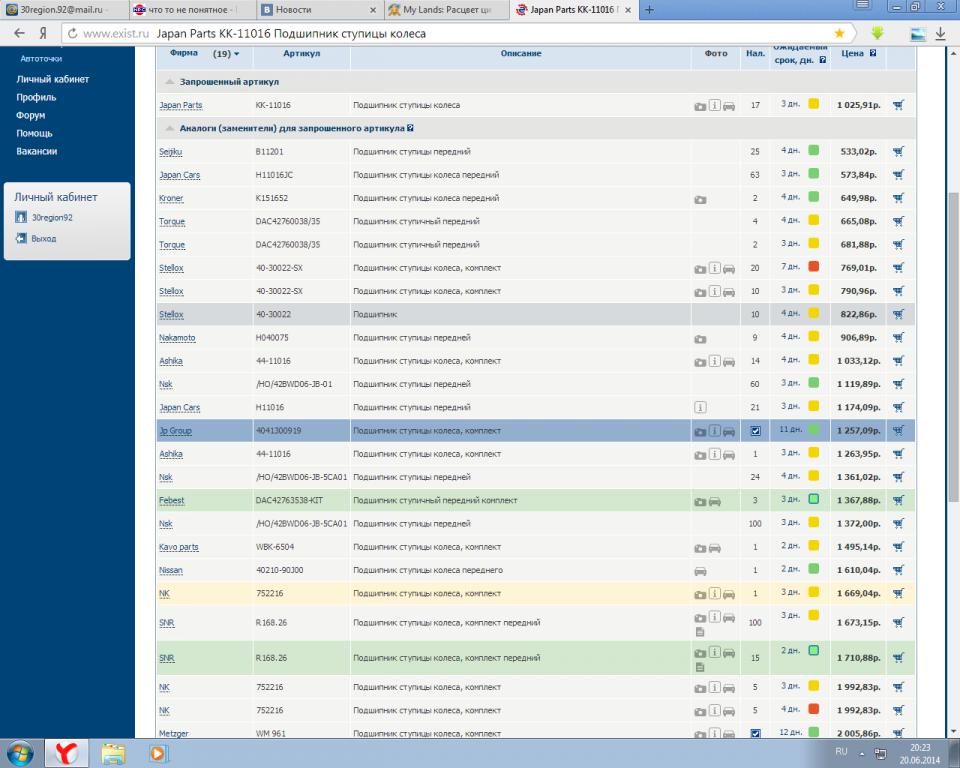Screen dimensions: 960x768
Task: Toggle checkbox in Jp Group 4041300919 row
Action: [756, 431]
